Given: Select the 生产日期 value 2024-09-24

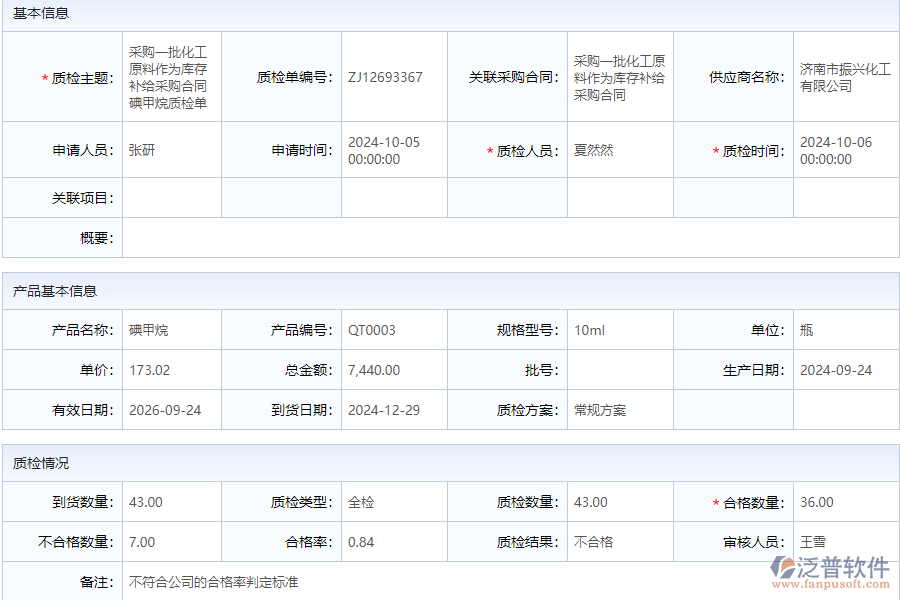Looking at the screenshot, I should pyautogui.click(x=836, y=369).
